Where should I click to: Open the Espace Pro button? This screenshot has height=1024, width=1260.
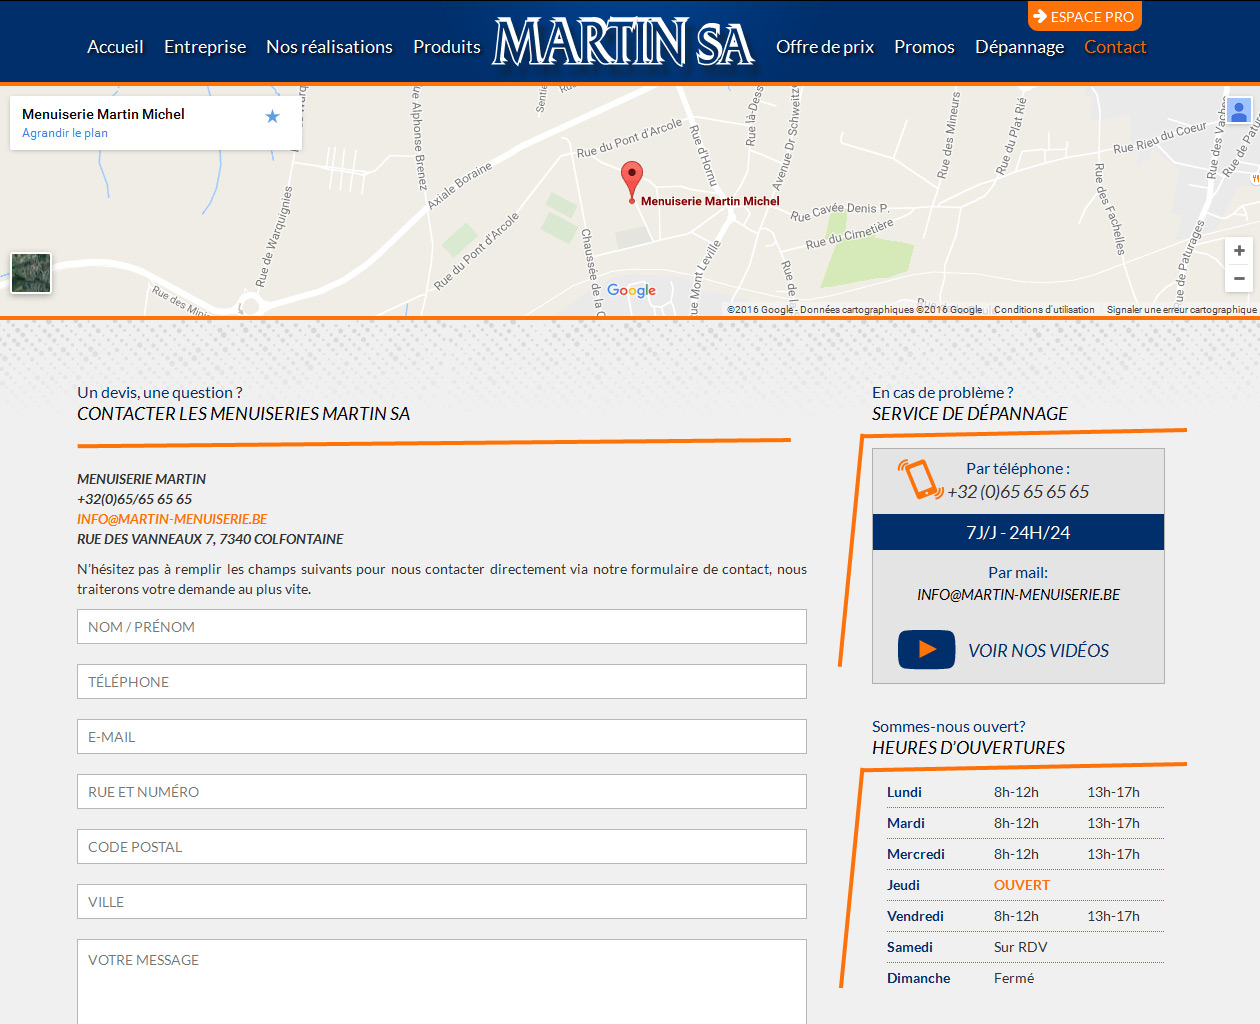1085,16
